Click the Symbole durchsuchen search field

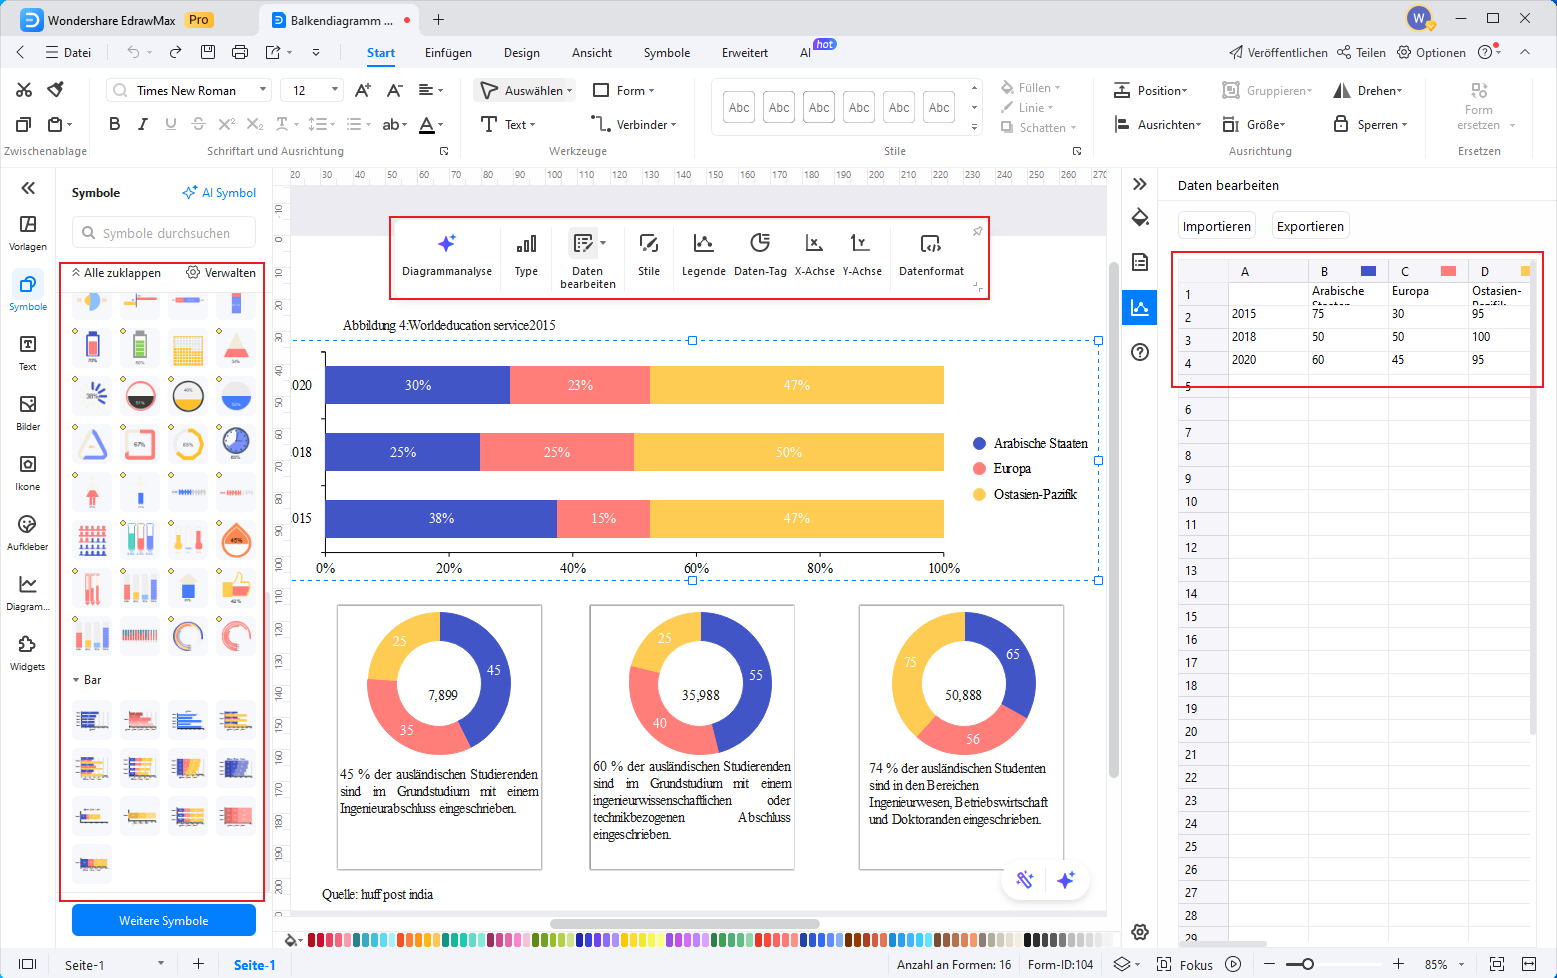tap(164, 233)
